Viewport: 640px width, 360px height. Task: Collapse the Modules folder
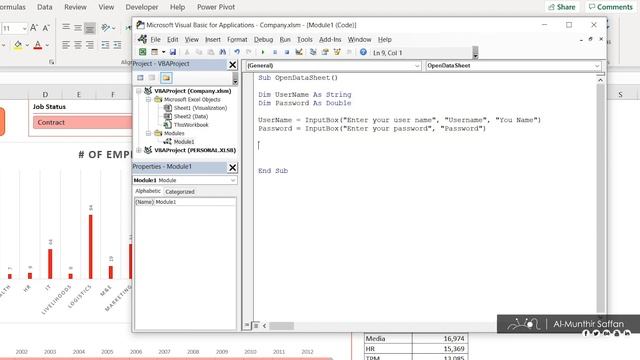[149, 133]
